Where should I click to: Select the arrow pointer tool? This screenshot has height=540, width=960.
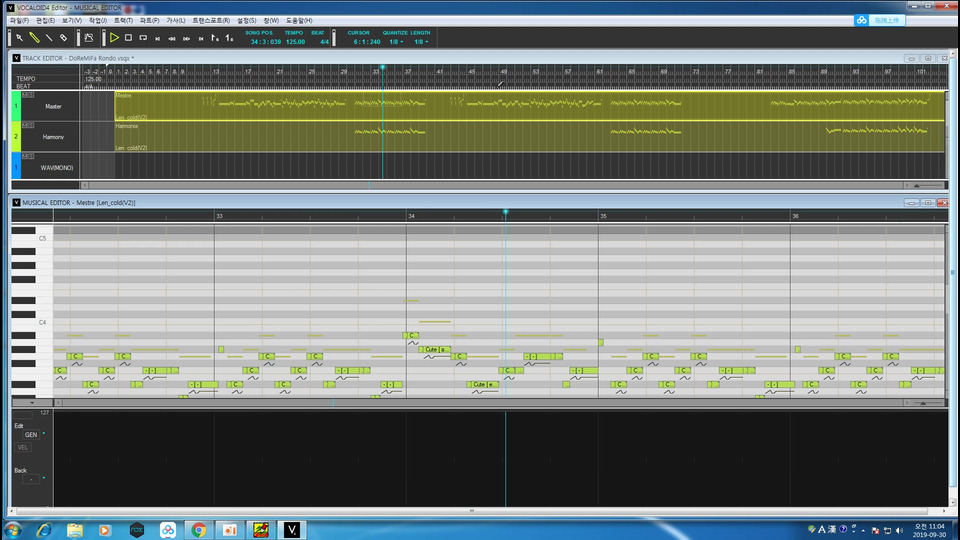(x=20, y=38)
